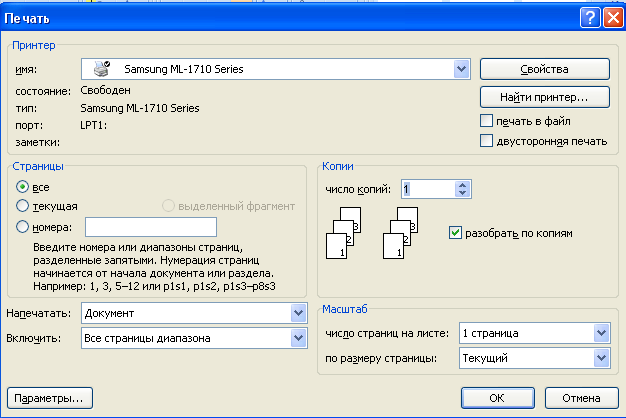Click the Samsung printer icon in name field

(101, 69)
